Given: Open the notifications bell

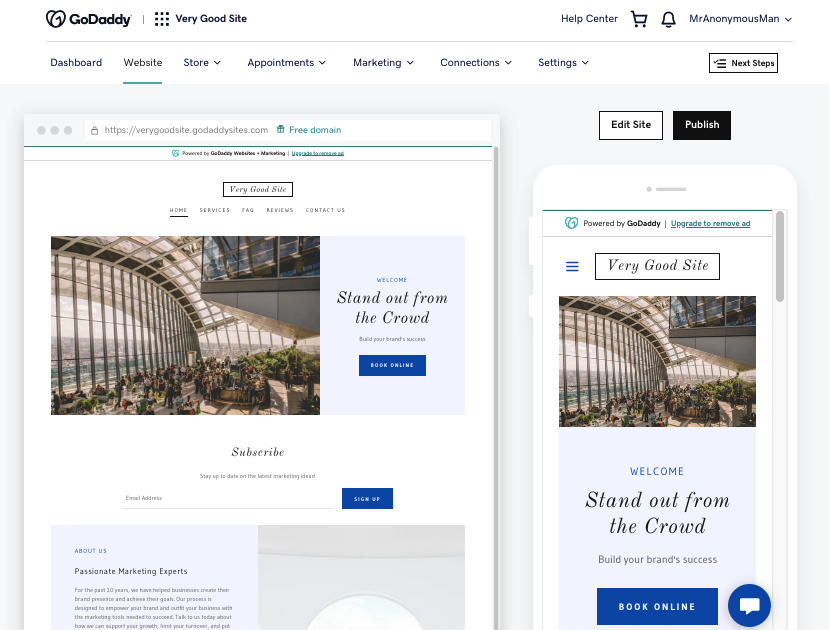Looking at the screenshot, I should (x=668, y=19).
